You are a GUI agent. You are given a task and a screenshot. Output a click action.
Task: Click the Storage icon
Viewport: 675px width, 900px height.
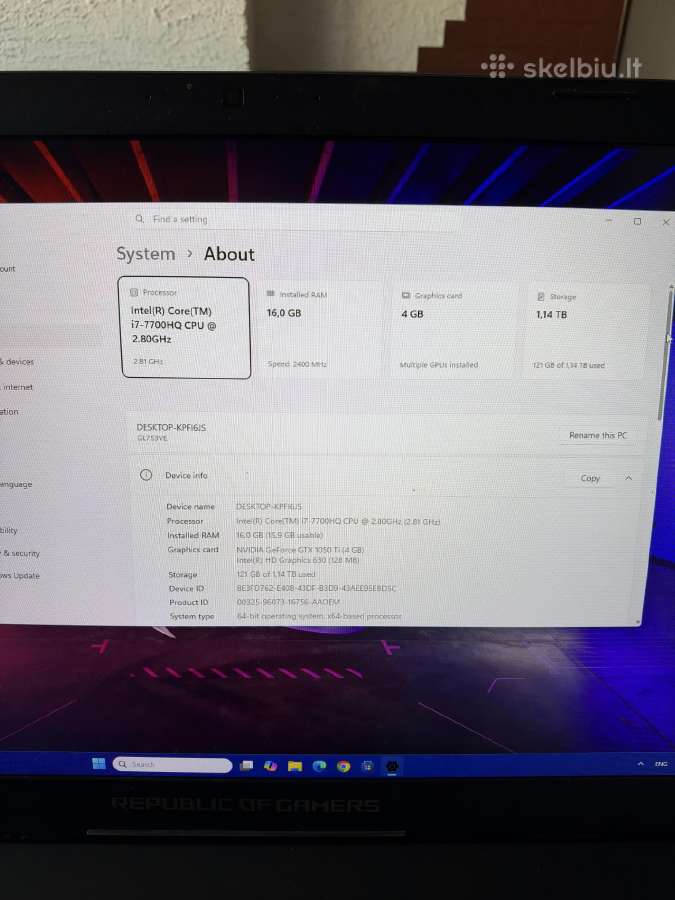coord(541,296)
